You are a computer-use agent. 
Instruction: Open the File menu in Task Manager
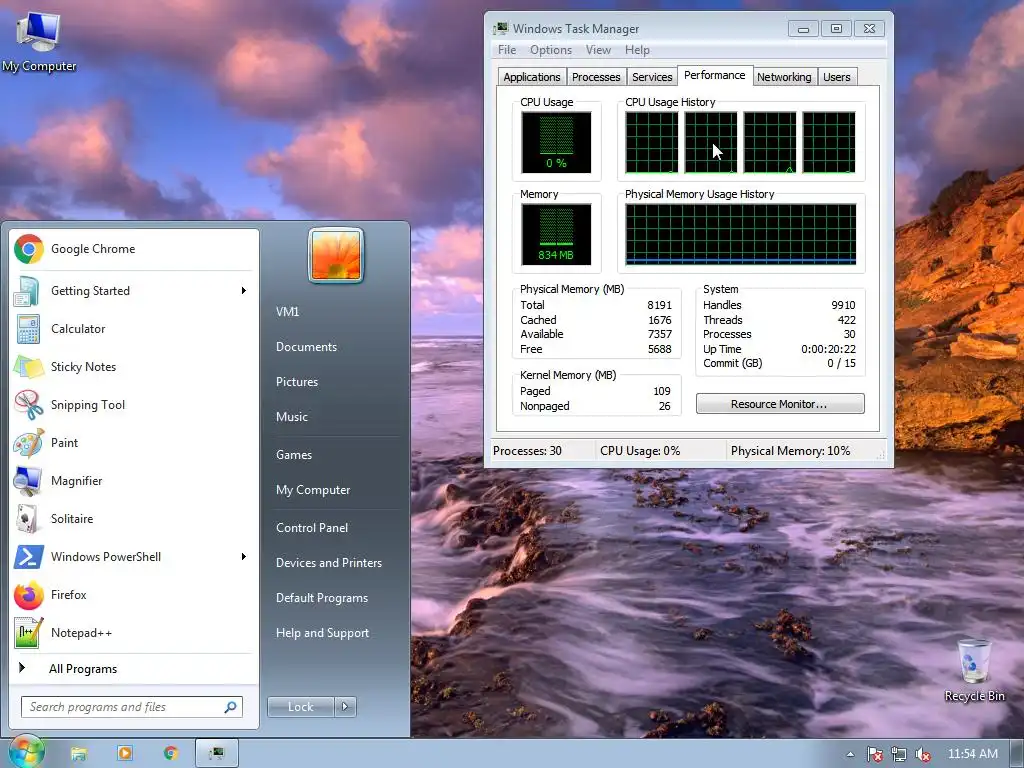(x=507, y=50)
